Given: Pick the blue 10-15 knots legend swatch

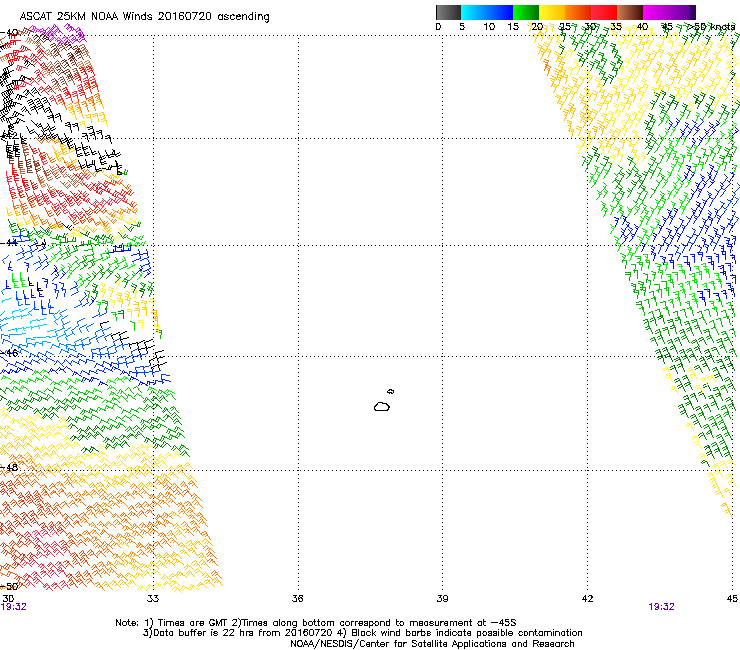Looking at the screenshot, I should click(x=500, y=12).
